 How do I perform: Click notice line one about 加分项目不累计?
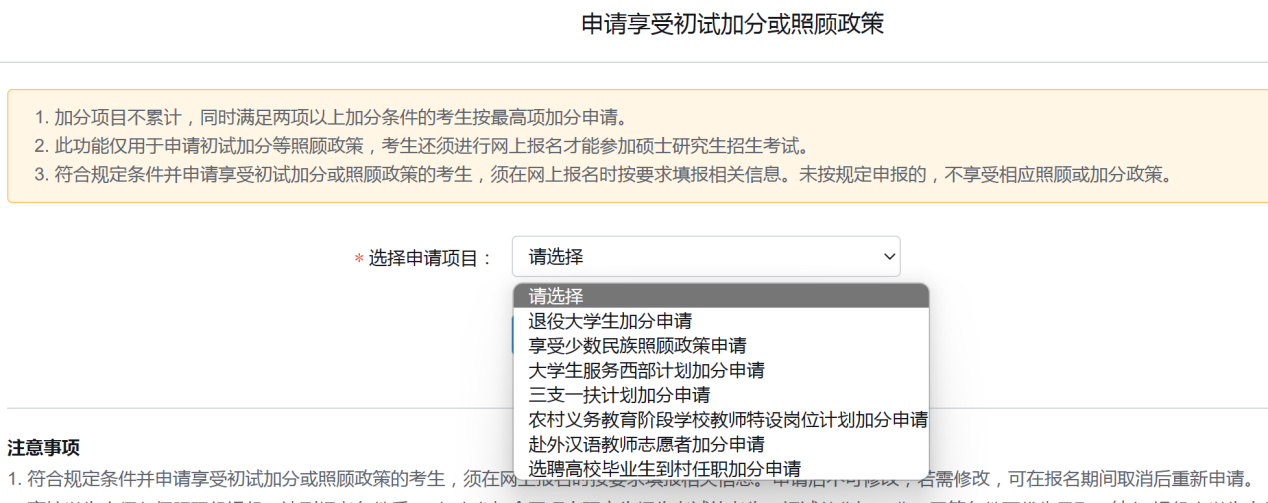pos(330,118)
